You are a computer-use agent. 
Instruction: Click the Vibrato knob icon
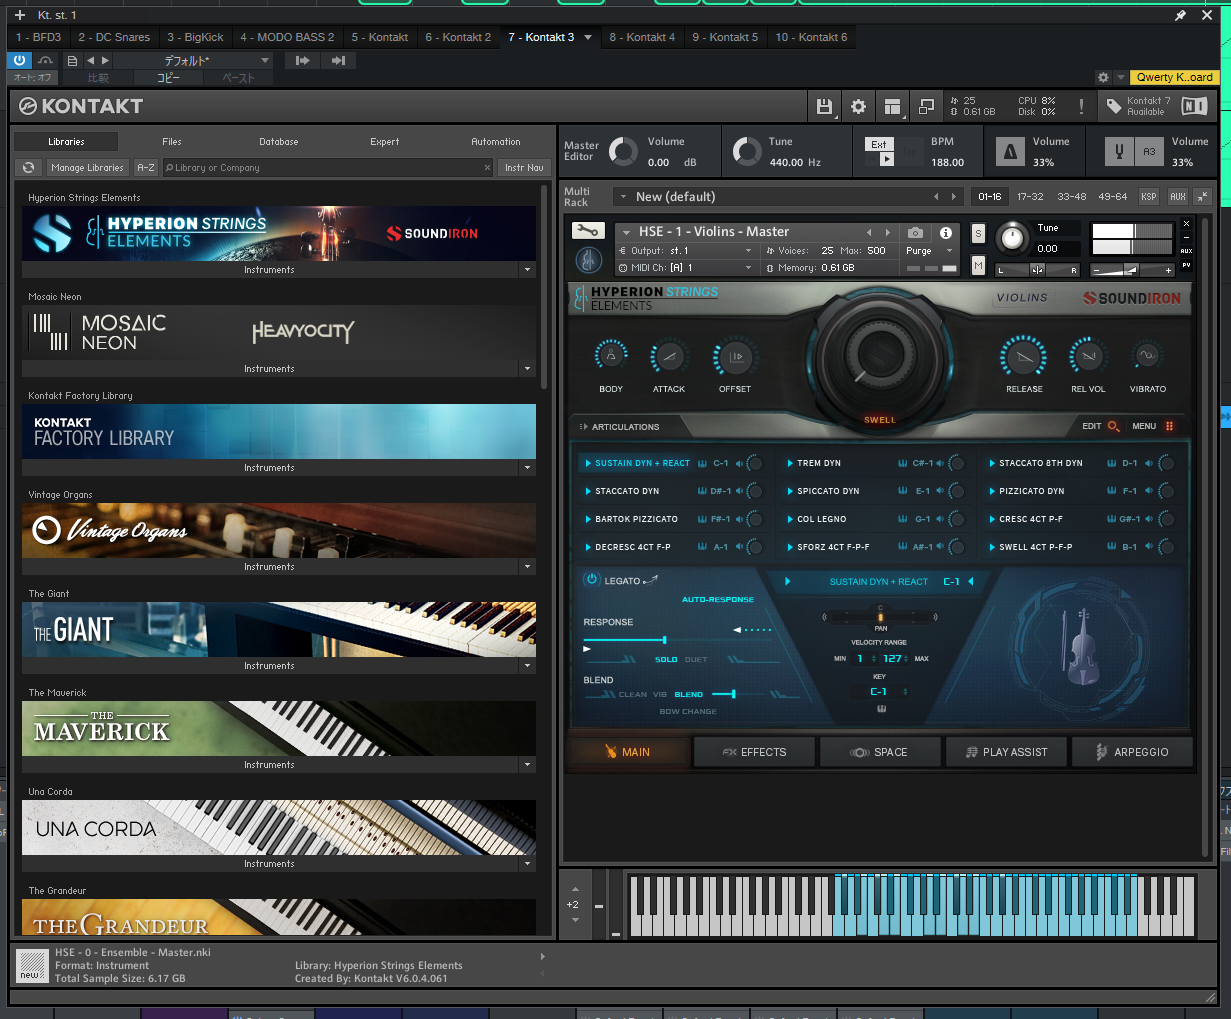[x=1147, y=356]
